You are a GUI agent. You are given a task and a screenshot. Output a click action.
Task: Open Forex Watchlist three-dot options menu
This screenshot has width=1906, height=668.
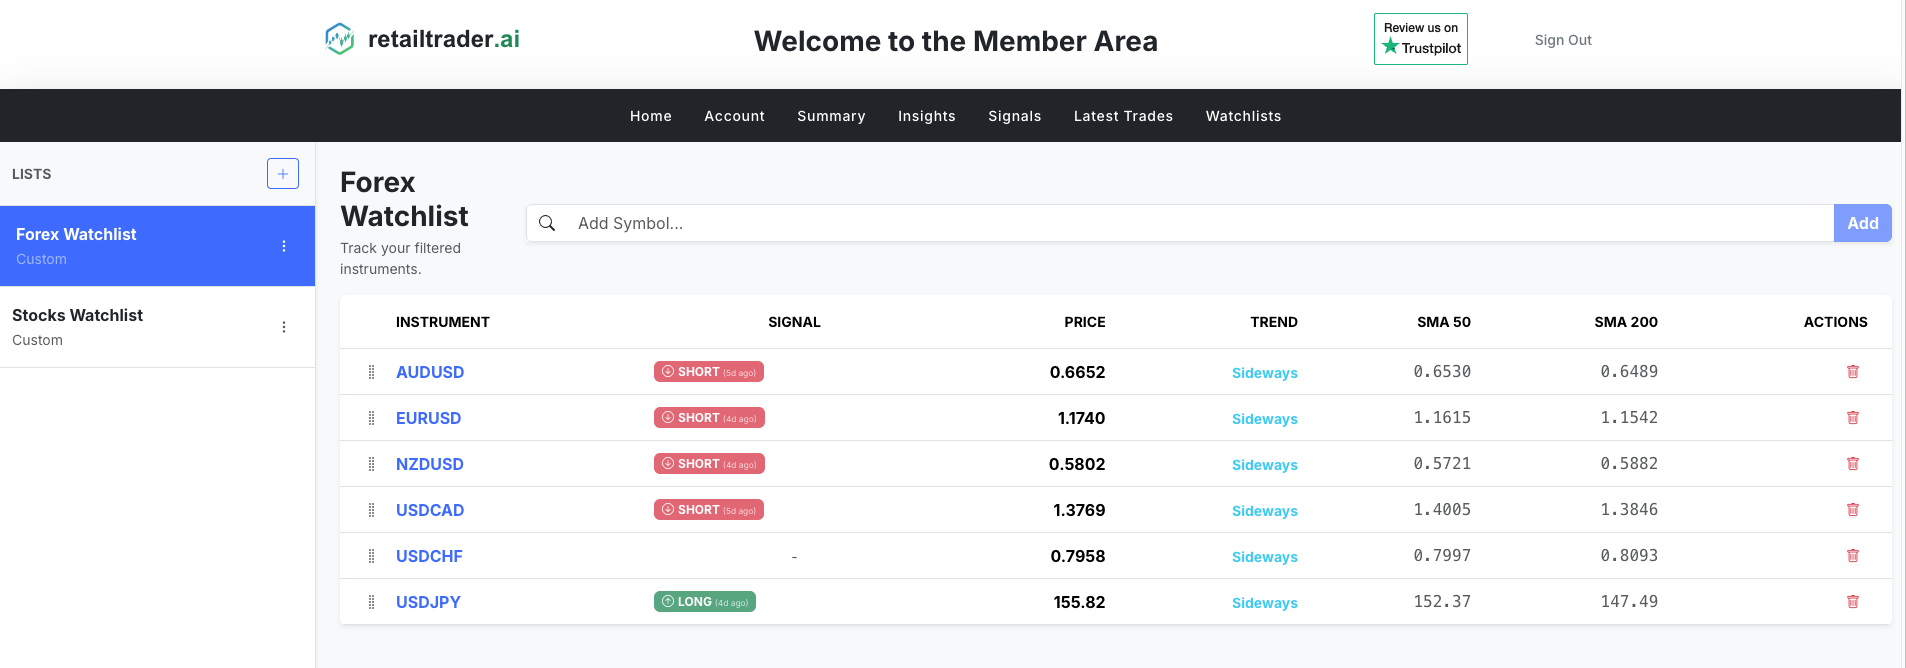point(284,246)
